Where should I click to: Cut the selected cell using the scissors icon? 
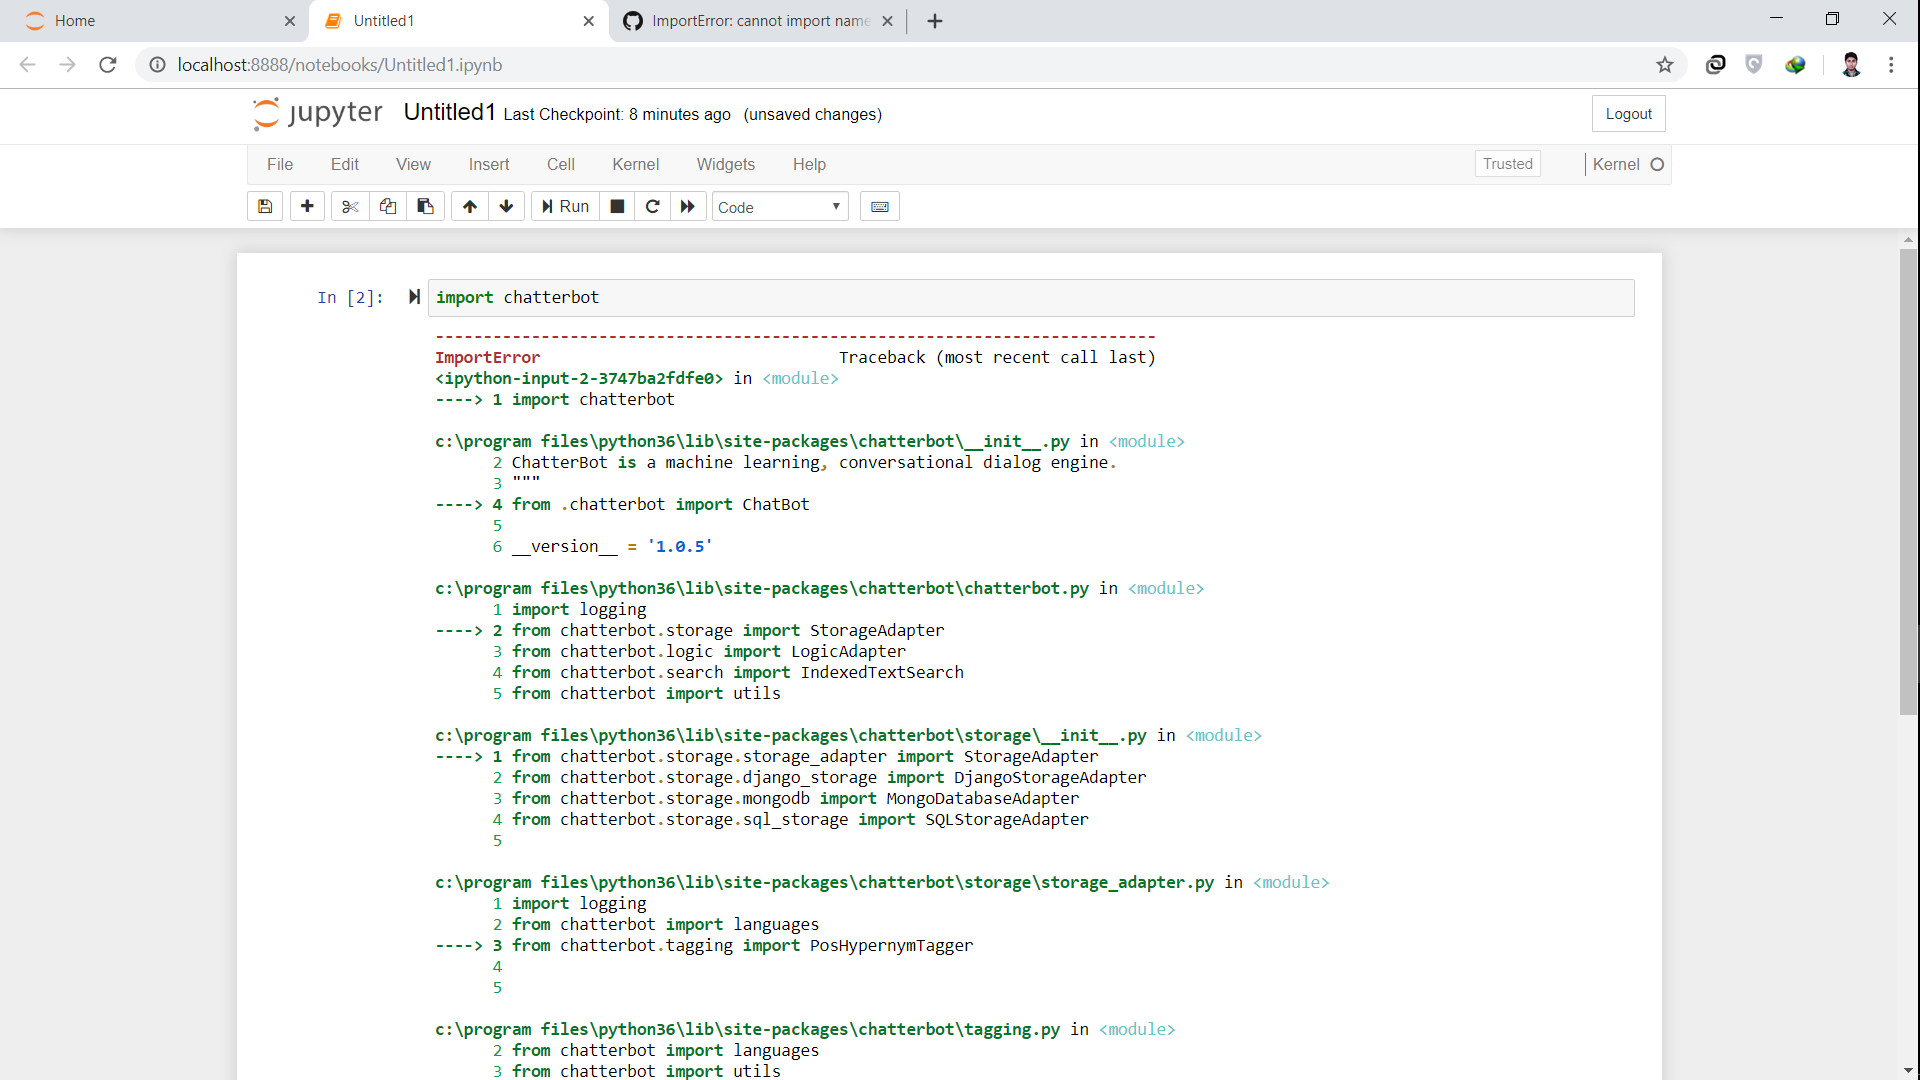click(349, 206)
